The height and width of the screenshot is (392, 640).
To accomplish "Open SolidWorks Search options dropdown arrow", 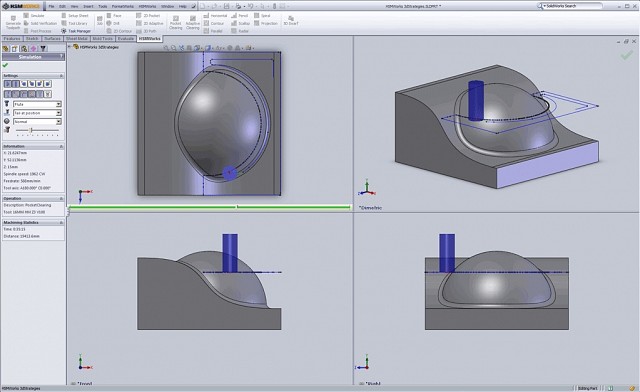I will tap(544, 6).
